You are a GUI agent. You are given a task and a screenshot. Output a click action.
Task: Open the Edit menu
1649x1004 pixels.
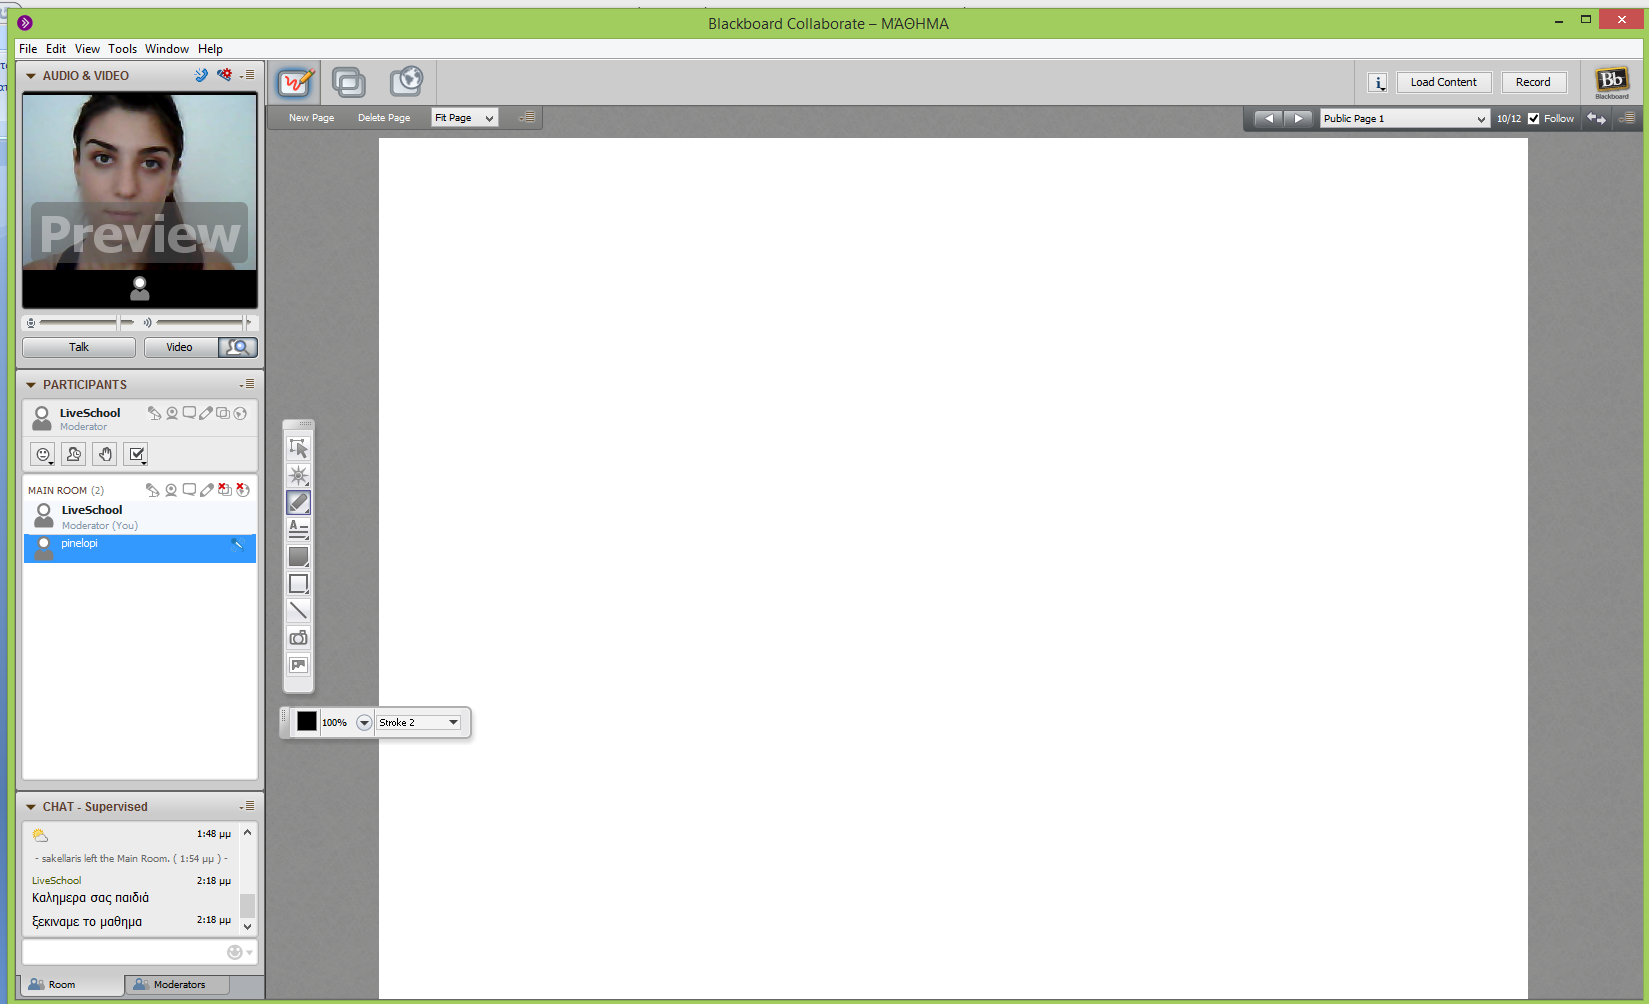(x=56, y=49)
